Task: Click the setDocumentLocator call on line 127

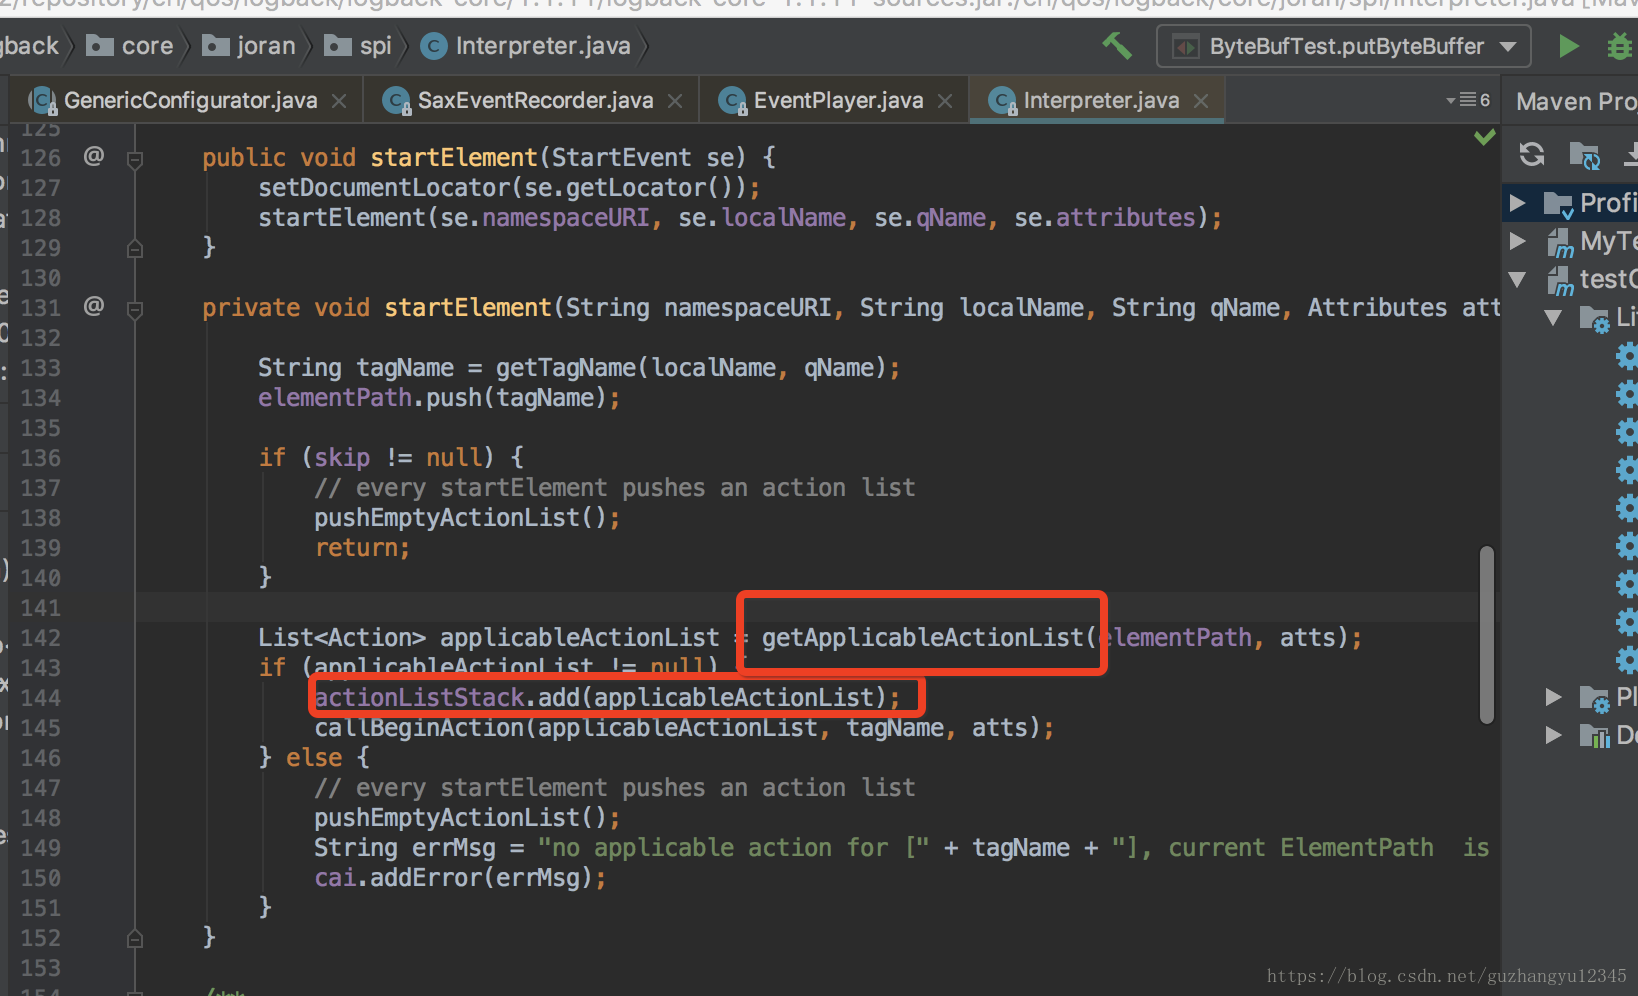Action: (x=509, y=187)
